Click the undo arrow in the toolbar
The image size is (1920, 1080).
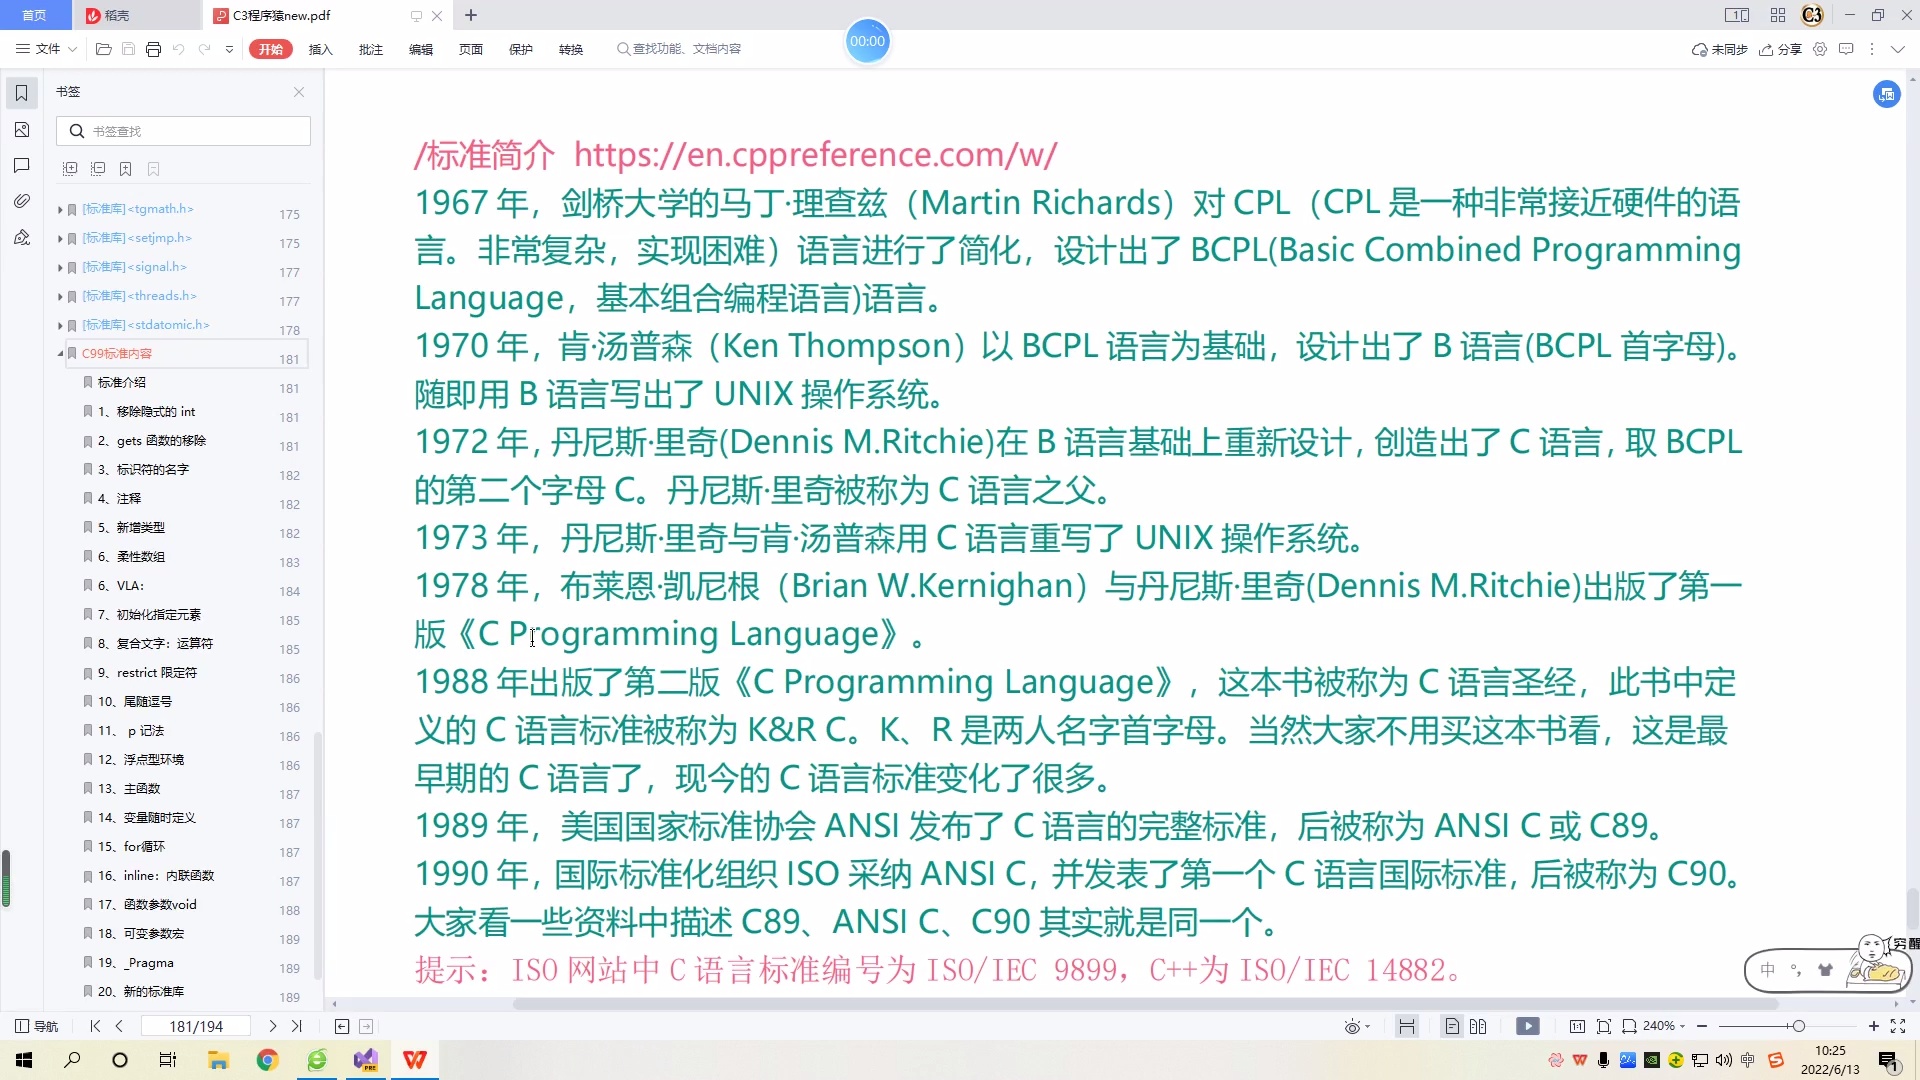[178, 49]
